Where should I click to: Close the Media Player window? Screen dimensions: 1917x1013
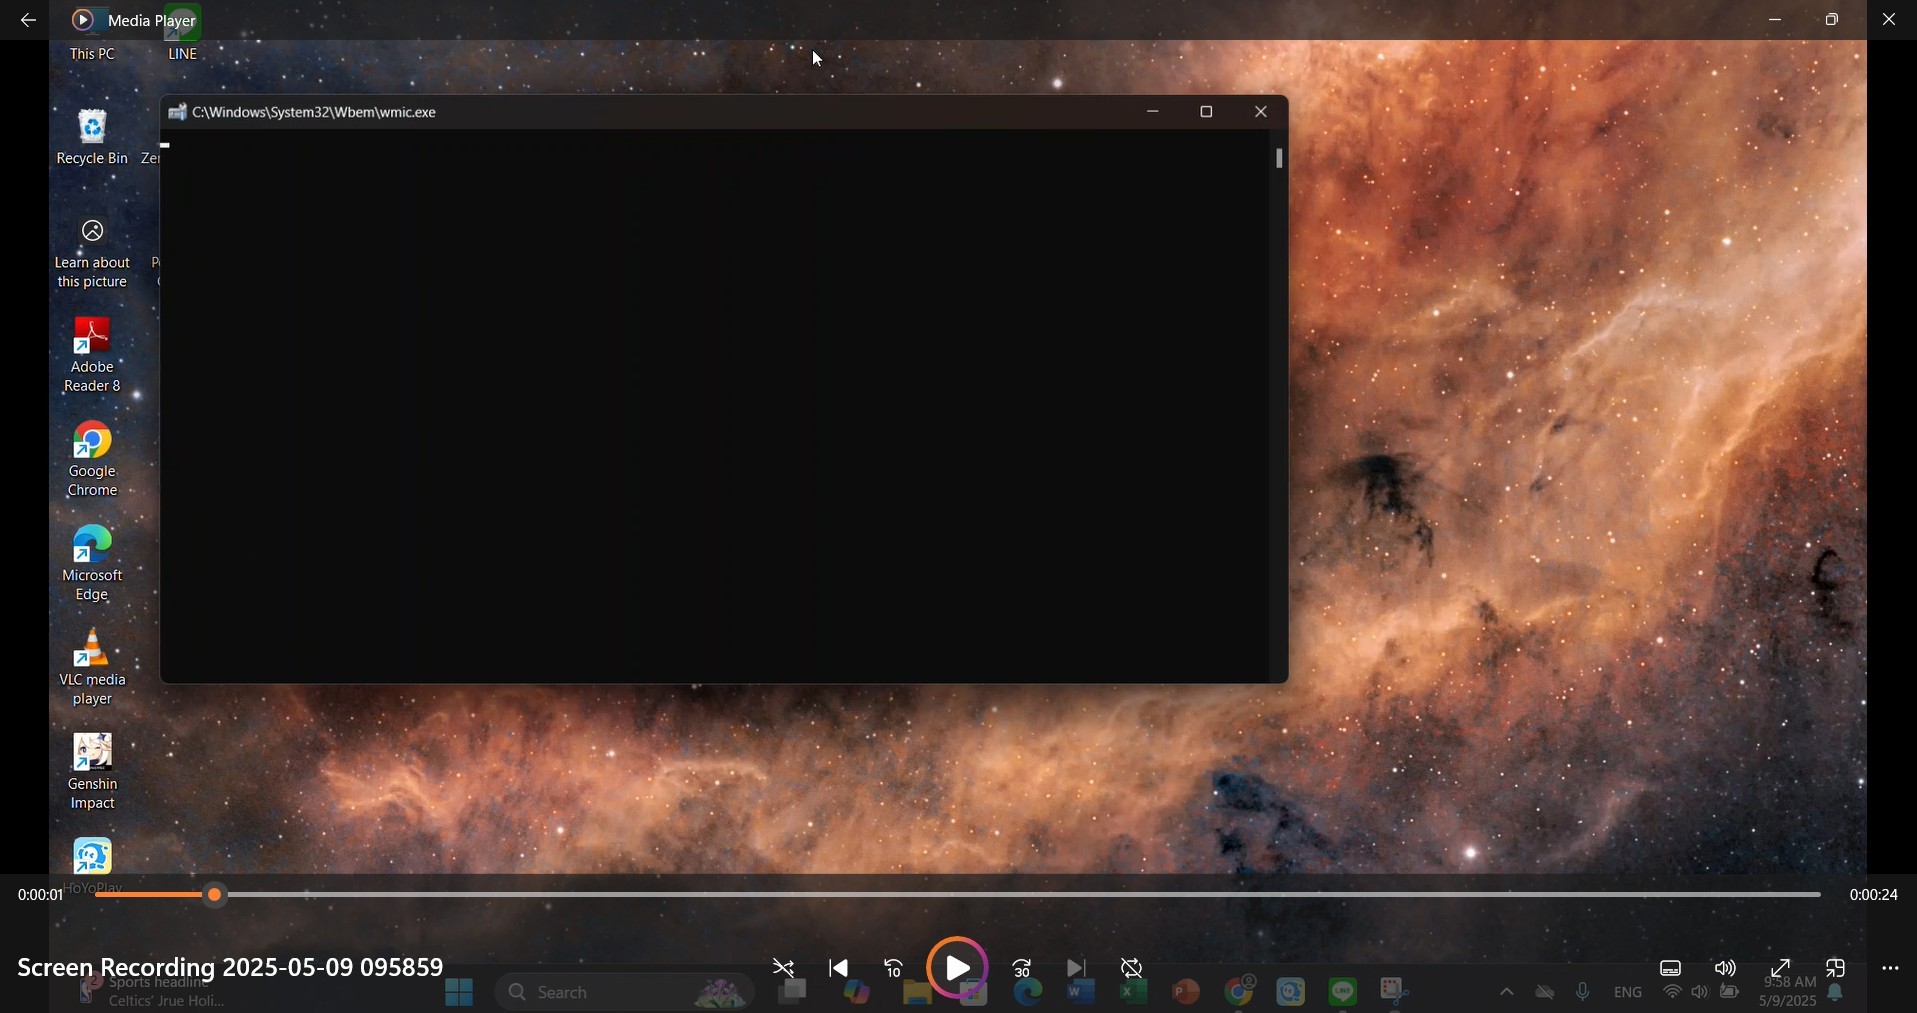pos(1890,20)
